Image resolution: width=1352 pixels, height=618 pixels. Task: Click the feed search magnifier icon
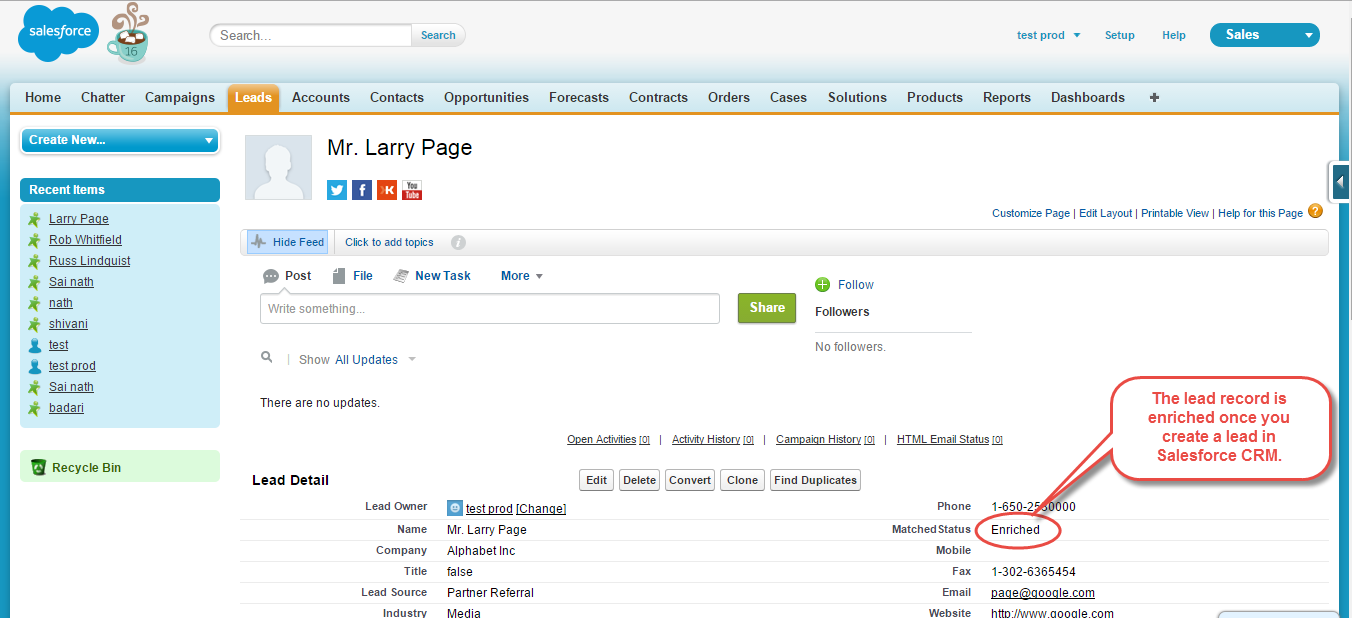267,357
